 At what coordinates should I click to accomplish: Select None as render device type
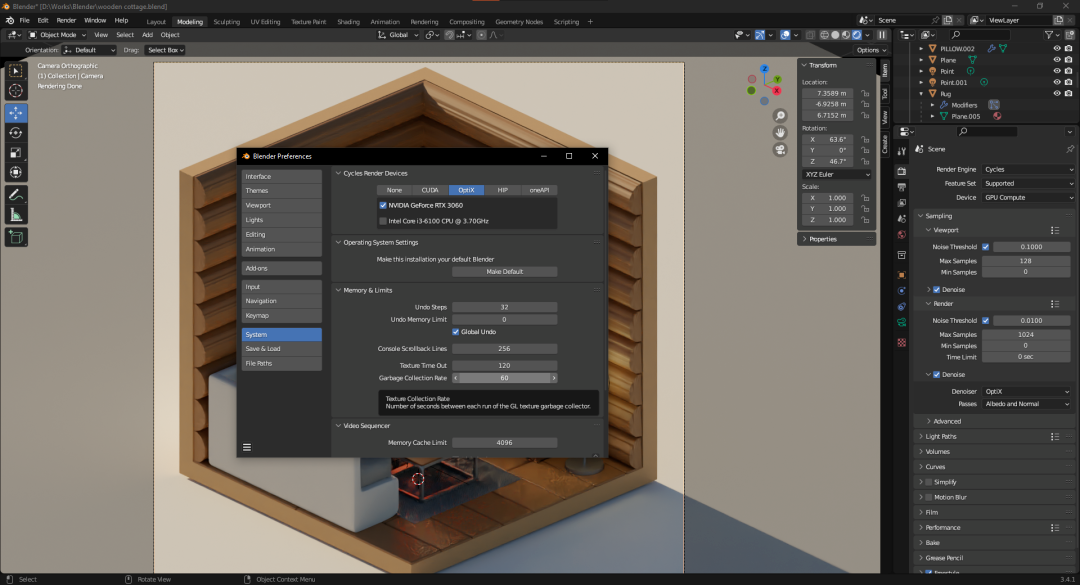(x=394, y=190)
